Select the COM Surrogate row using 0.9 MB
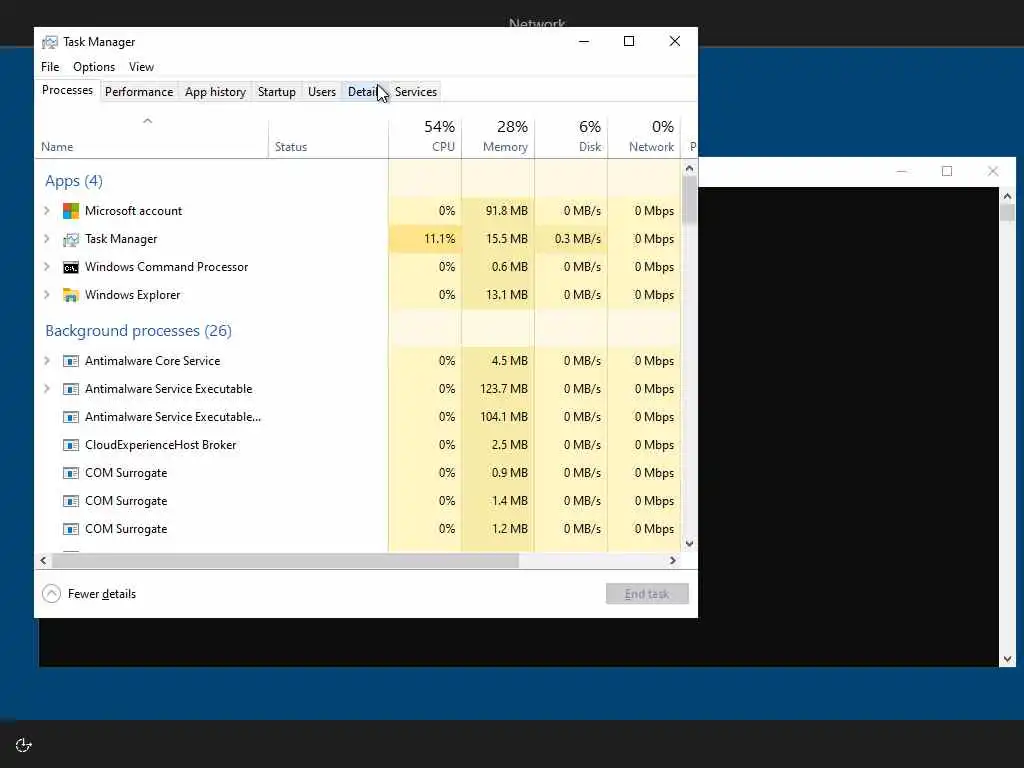Viewport: 1024px width, 768px height. coord(358,473)
